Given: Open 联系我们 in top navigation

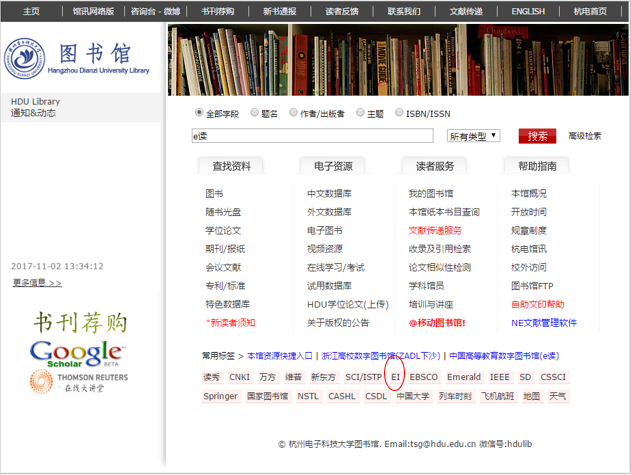Looking at the screenshot, I should tap(404, 11).
